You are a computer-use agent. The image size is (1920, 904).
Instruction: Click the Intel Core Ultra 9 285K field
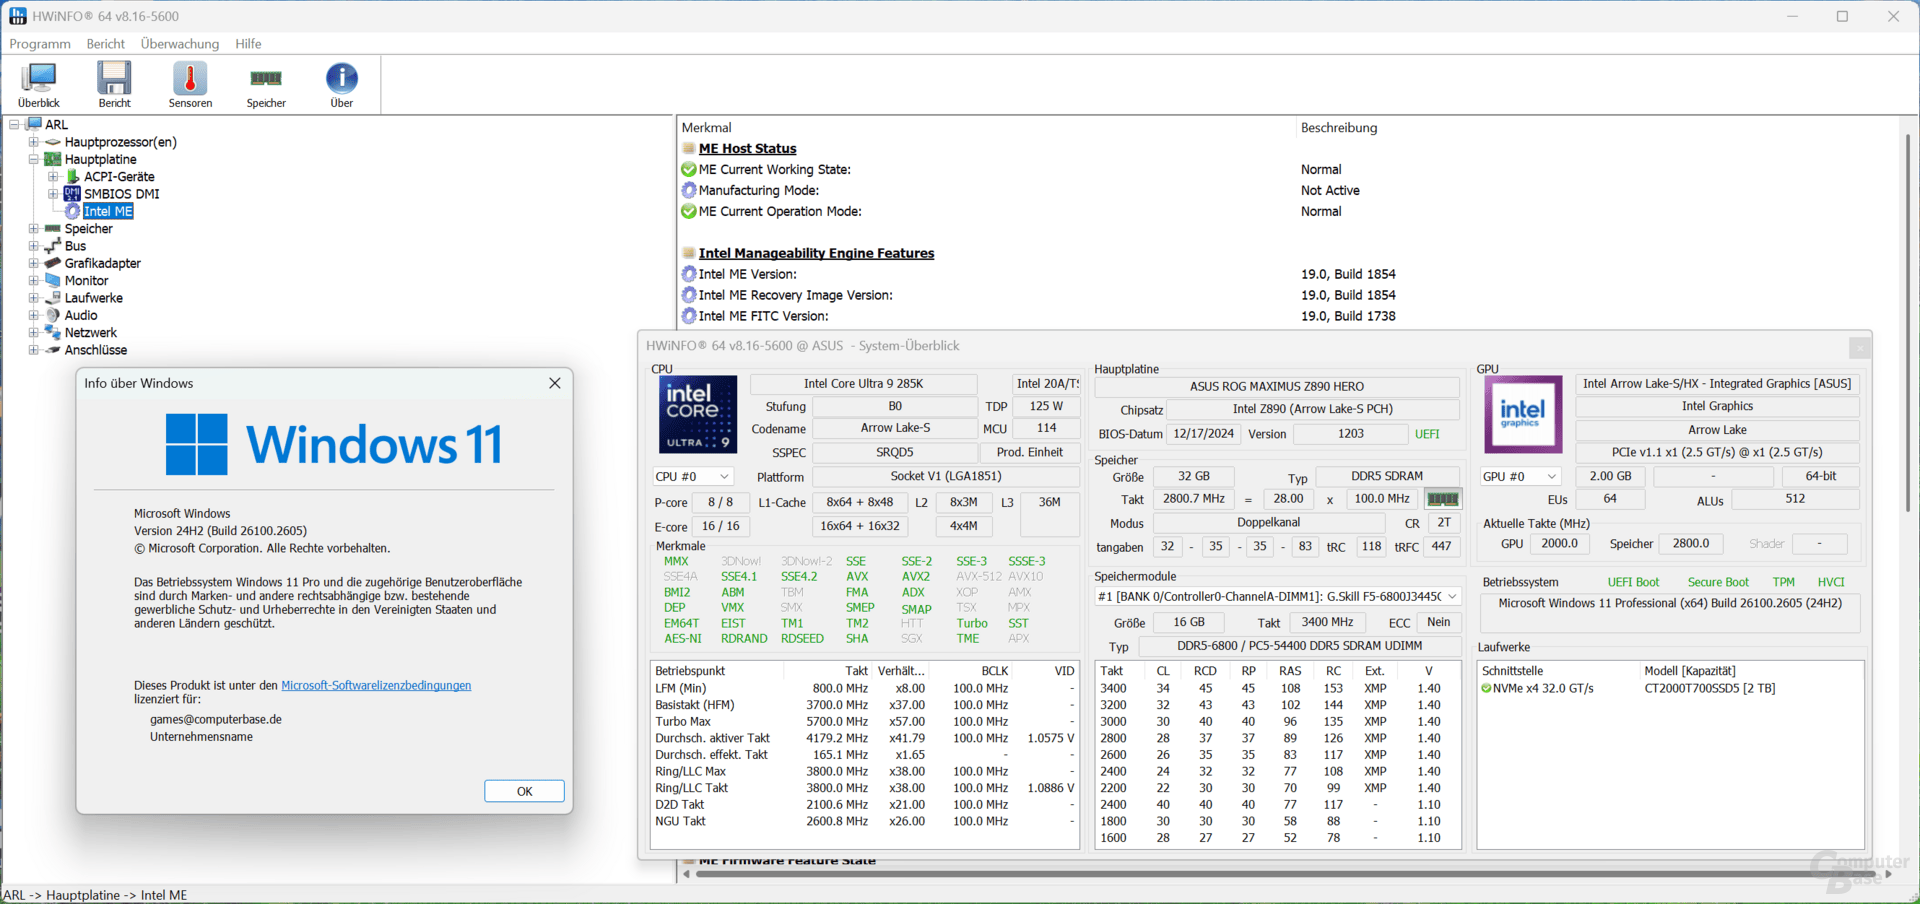[x=863, y=384]
